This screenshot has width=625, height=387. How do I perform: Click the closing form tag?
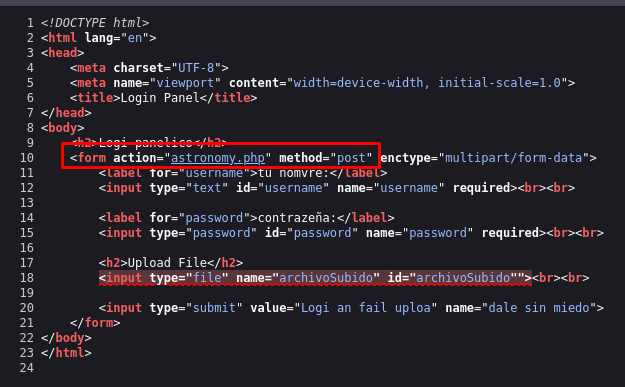tap(95, 323)
